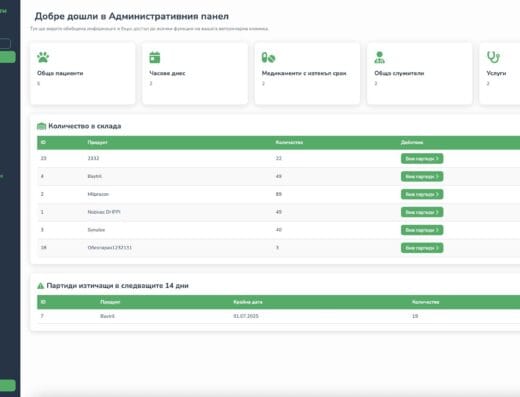This screenshot has height=397, width=520.
Task: Open the Часове днес card
Action: (195, 73)
